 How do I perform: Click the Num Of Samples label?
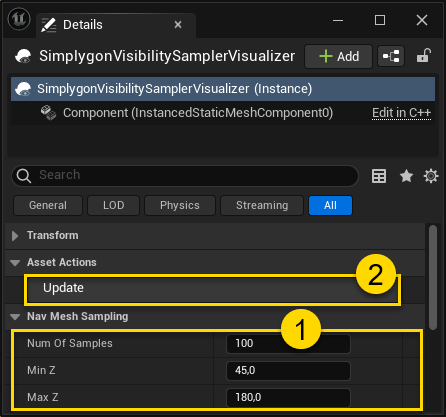[x=70, y=343]
